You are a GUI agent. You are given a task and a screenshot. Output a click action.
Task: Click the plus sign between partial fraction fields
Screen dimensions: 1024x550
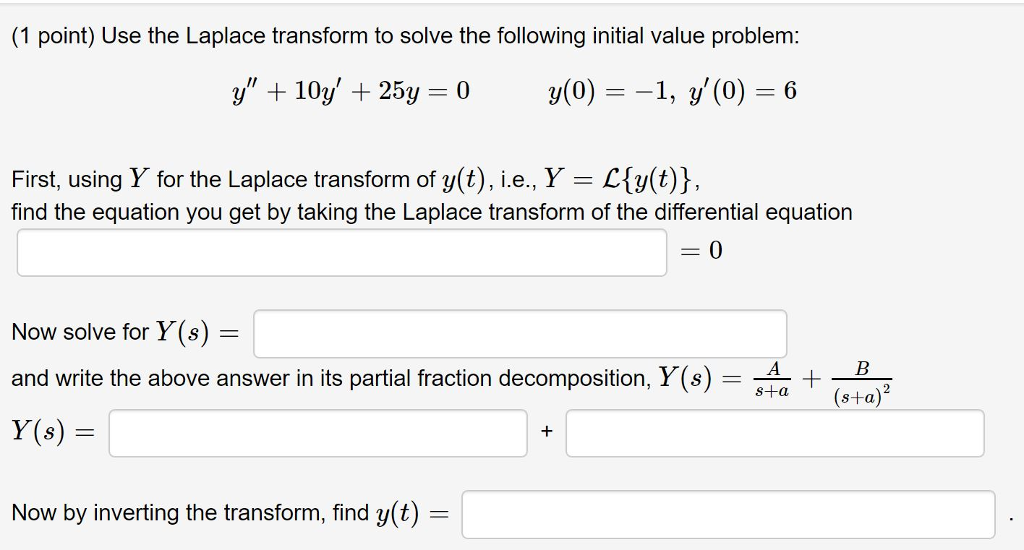547,431
